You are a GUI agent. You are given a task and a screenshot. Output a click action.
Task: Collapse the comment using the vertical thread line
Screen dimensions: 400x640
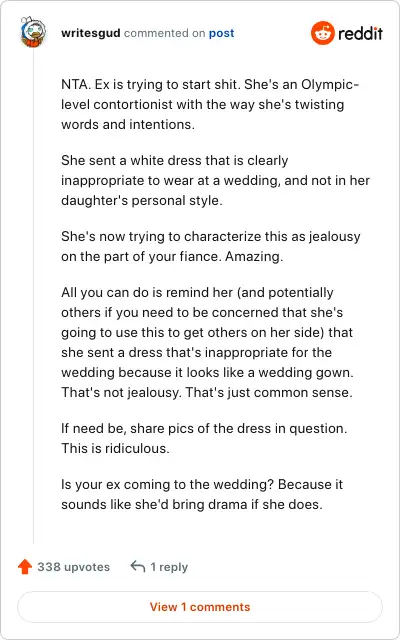[33, 296]
